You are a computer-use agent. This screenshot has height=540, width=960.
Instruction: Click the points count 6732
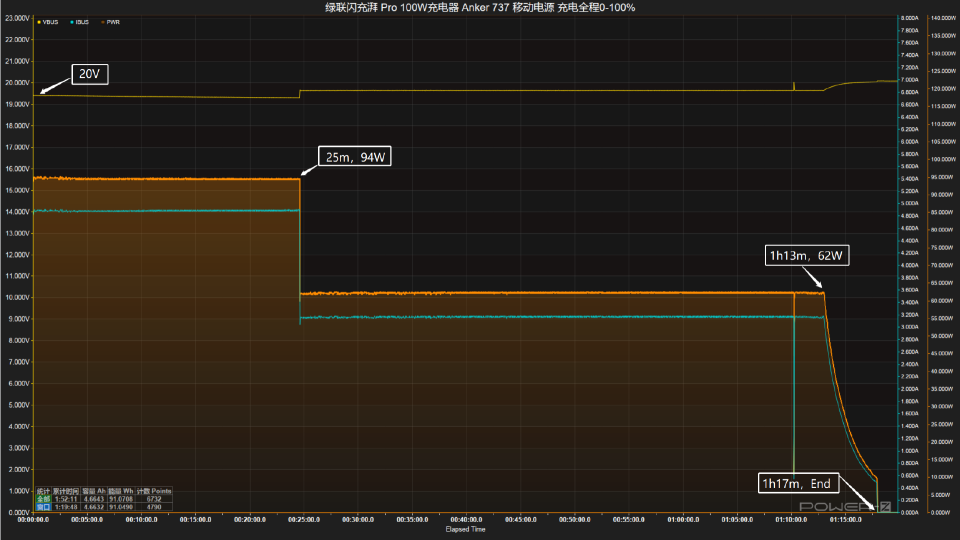point(154,499)
